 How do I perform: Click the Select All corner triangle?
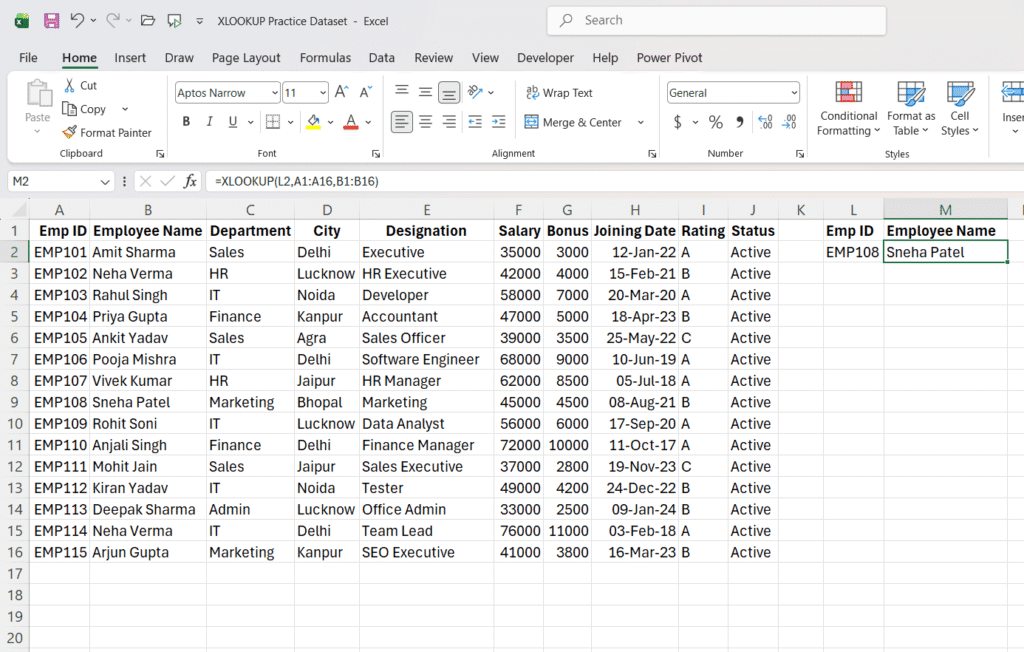point(20,210)
